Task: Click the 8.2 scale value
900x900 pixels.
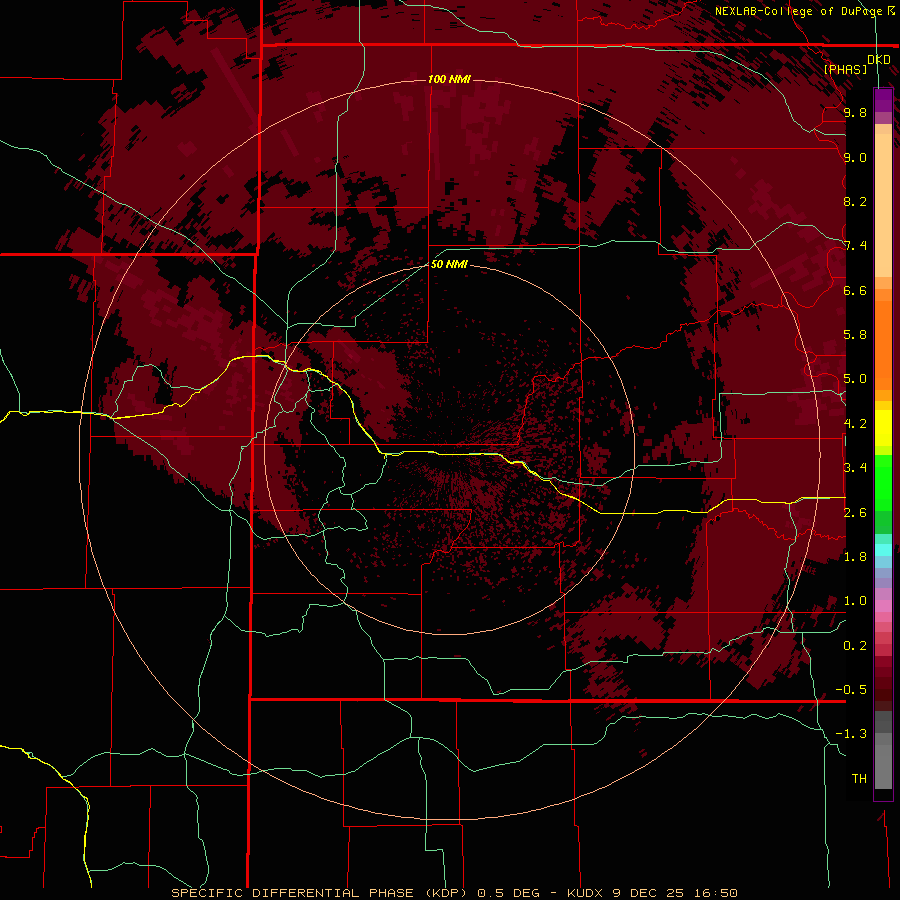Action: coord(855,201)
